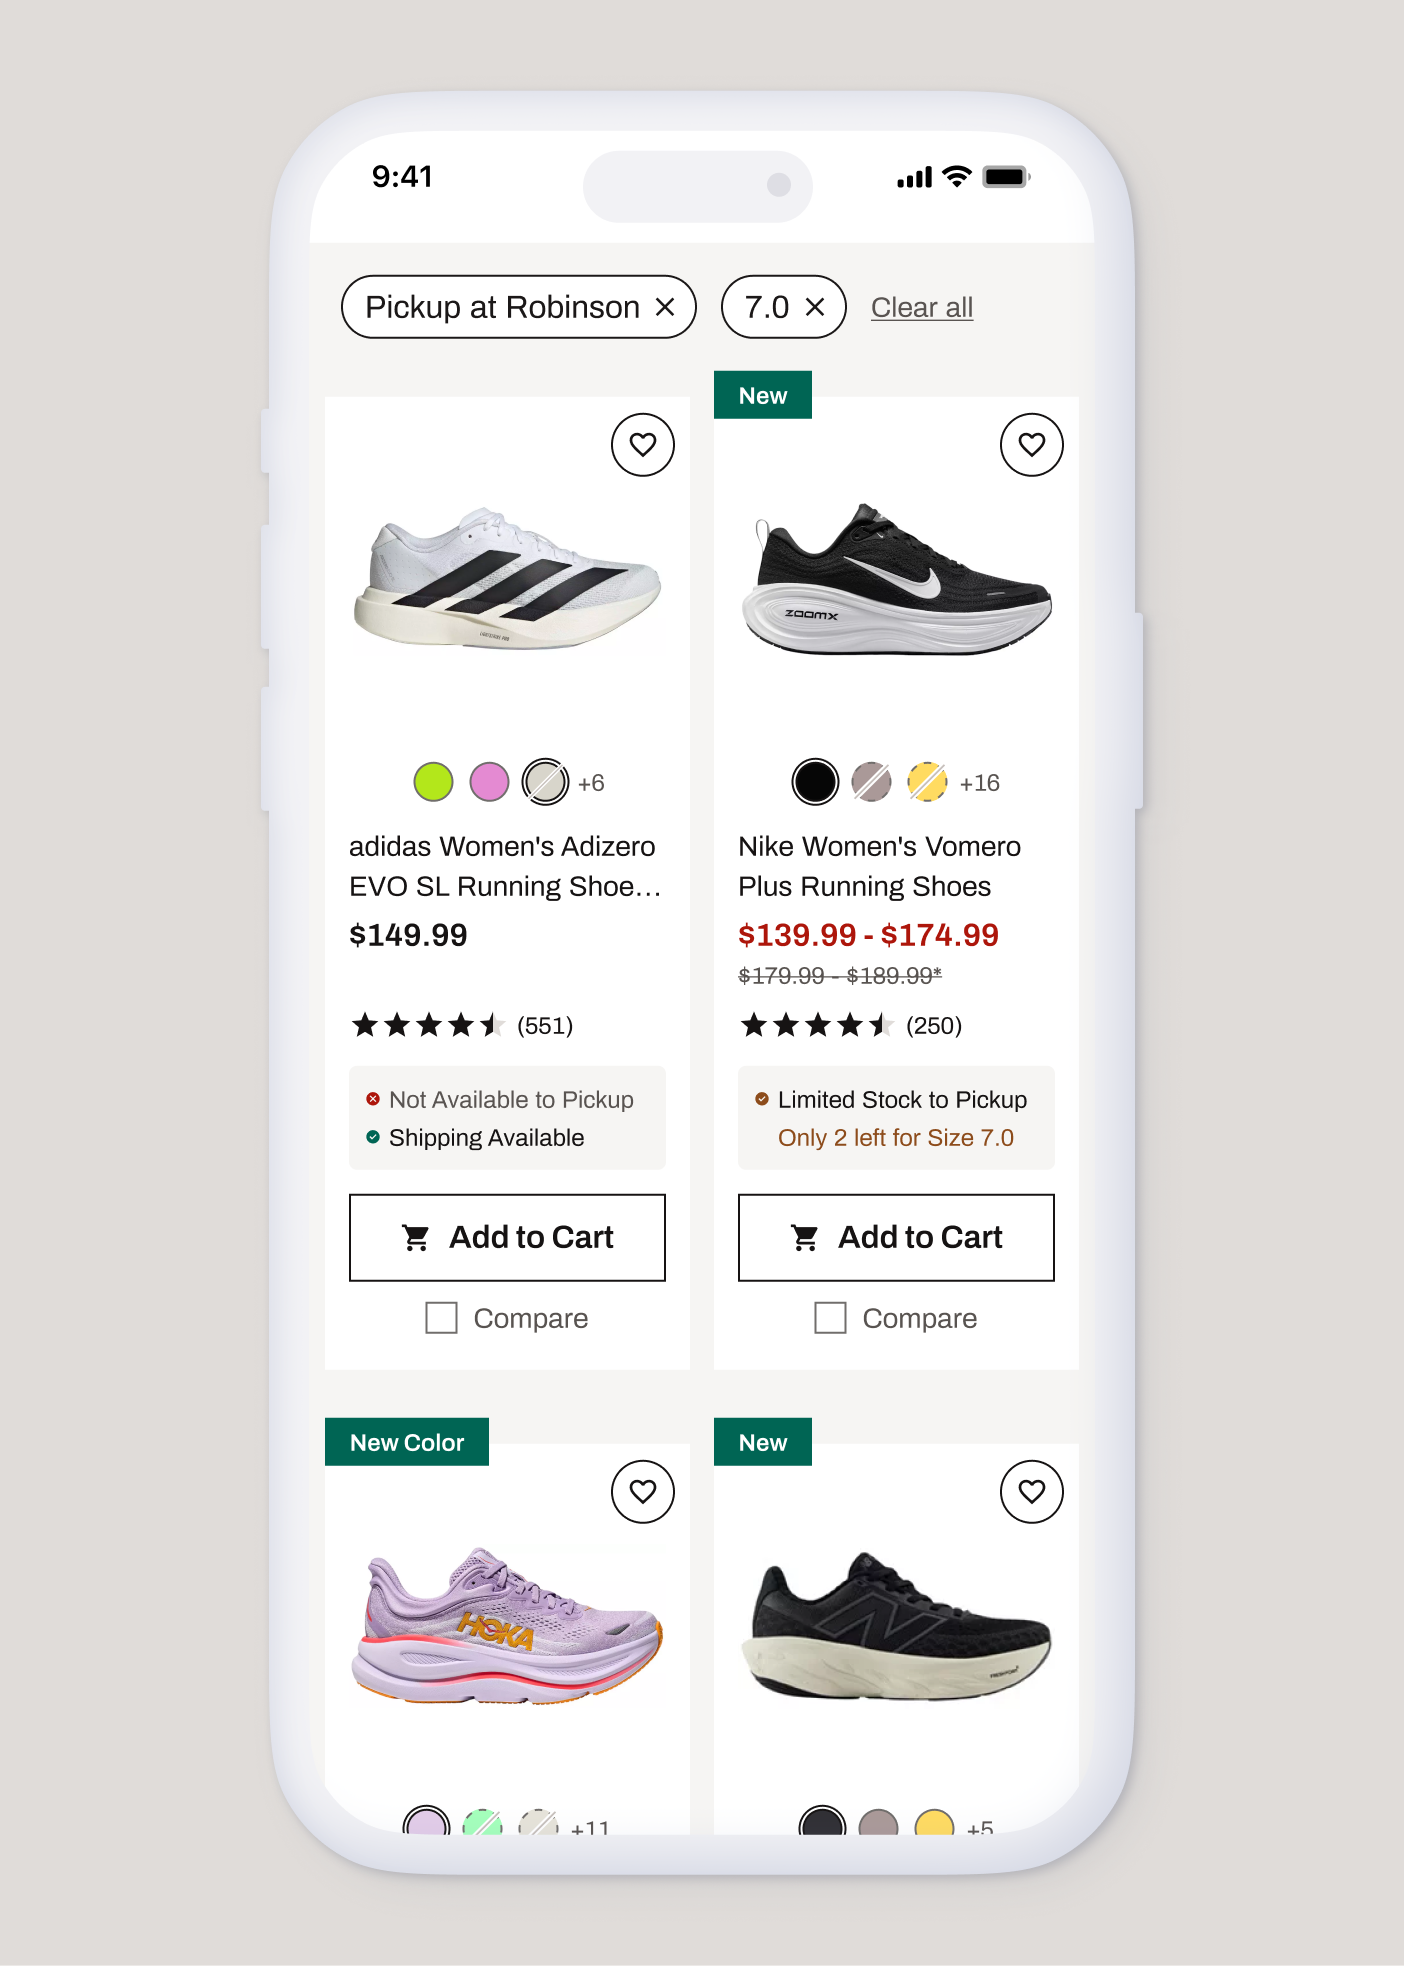Save the purple Hoka shoe to favorites
The height and width of the screenshot is (1966, 1404).
642,1492
